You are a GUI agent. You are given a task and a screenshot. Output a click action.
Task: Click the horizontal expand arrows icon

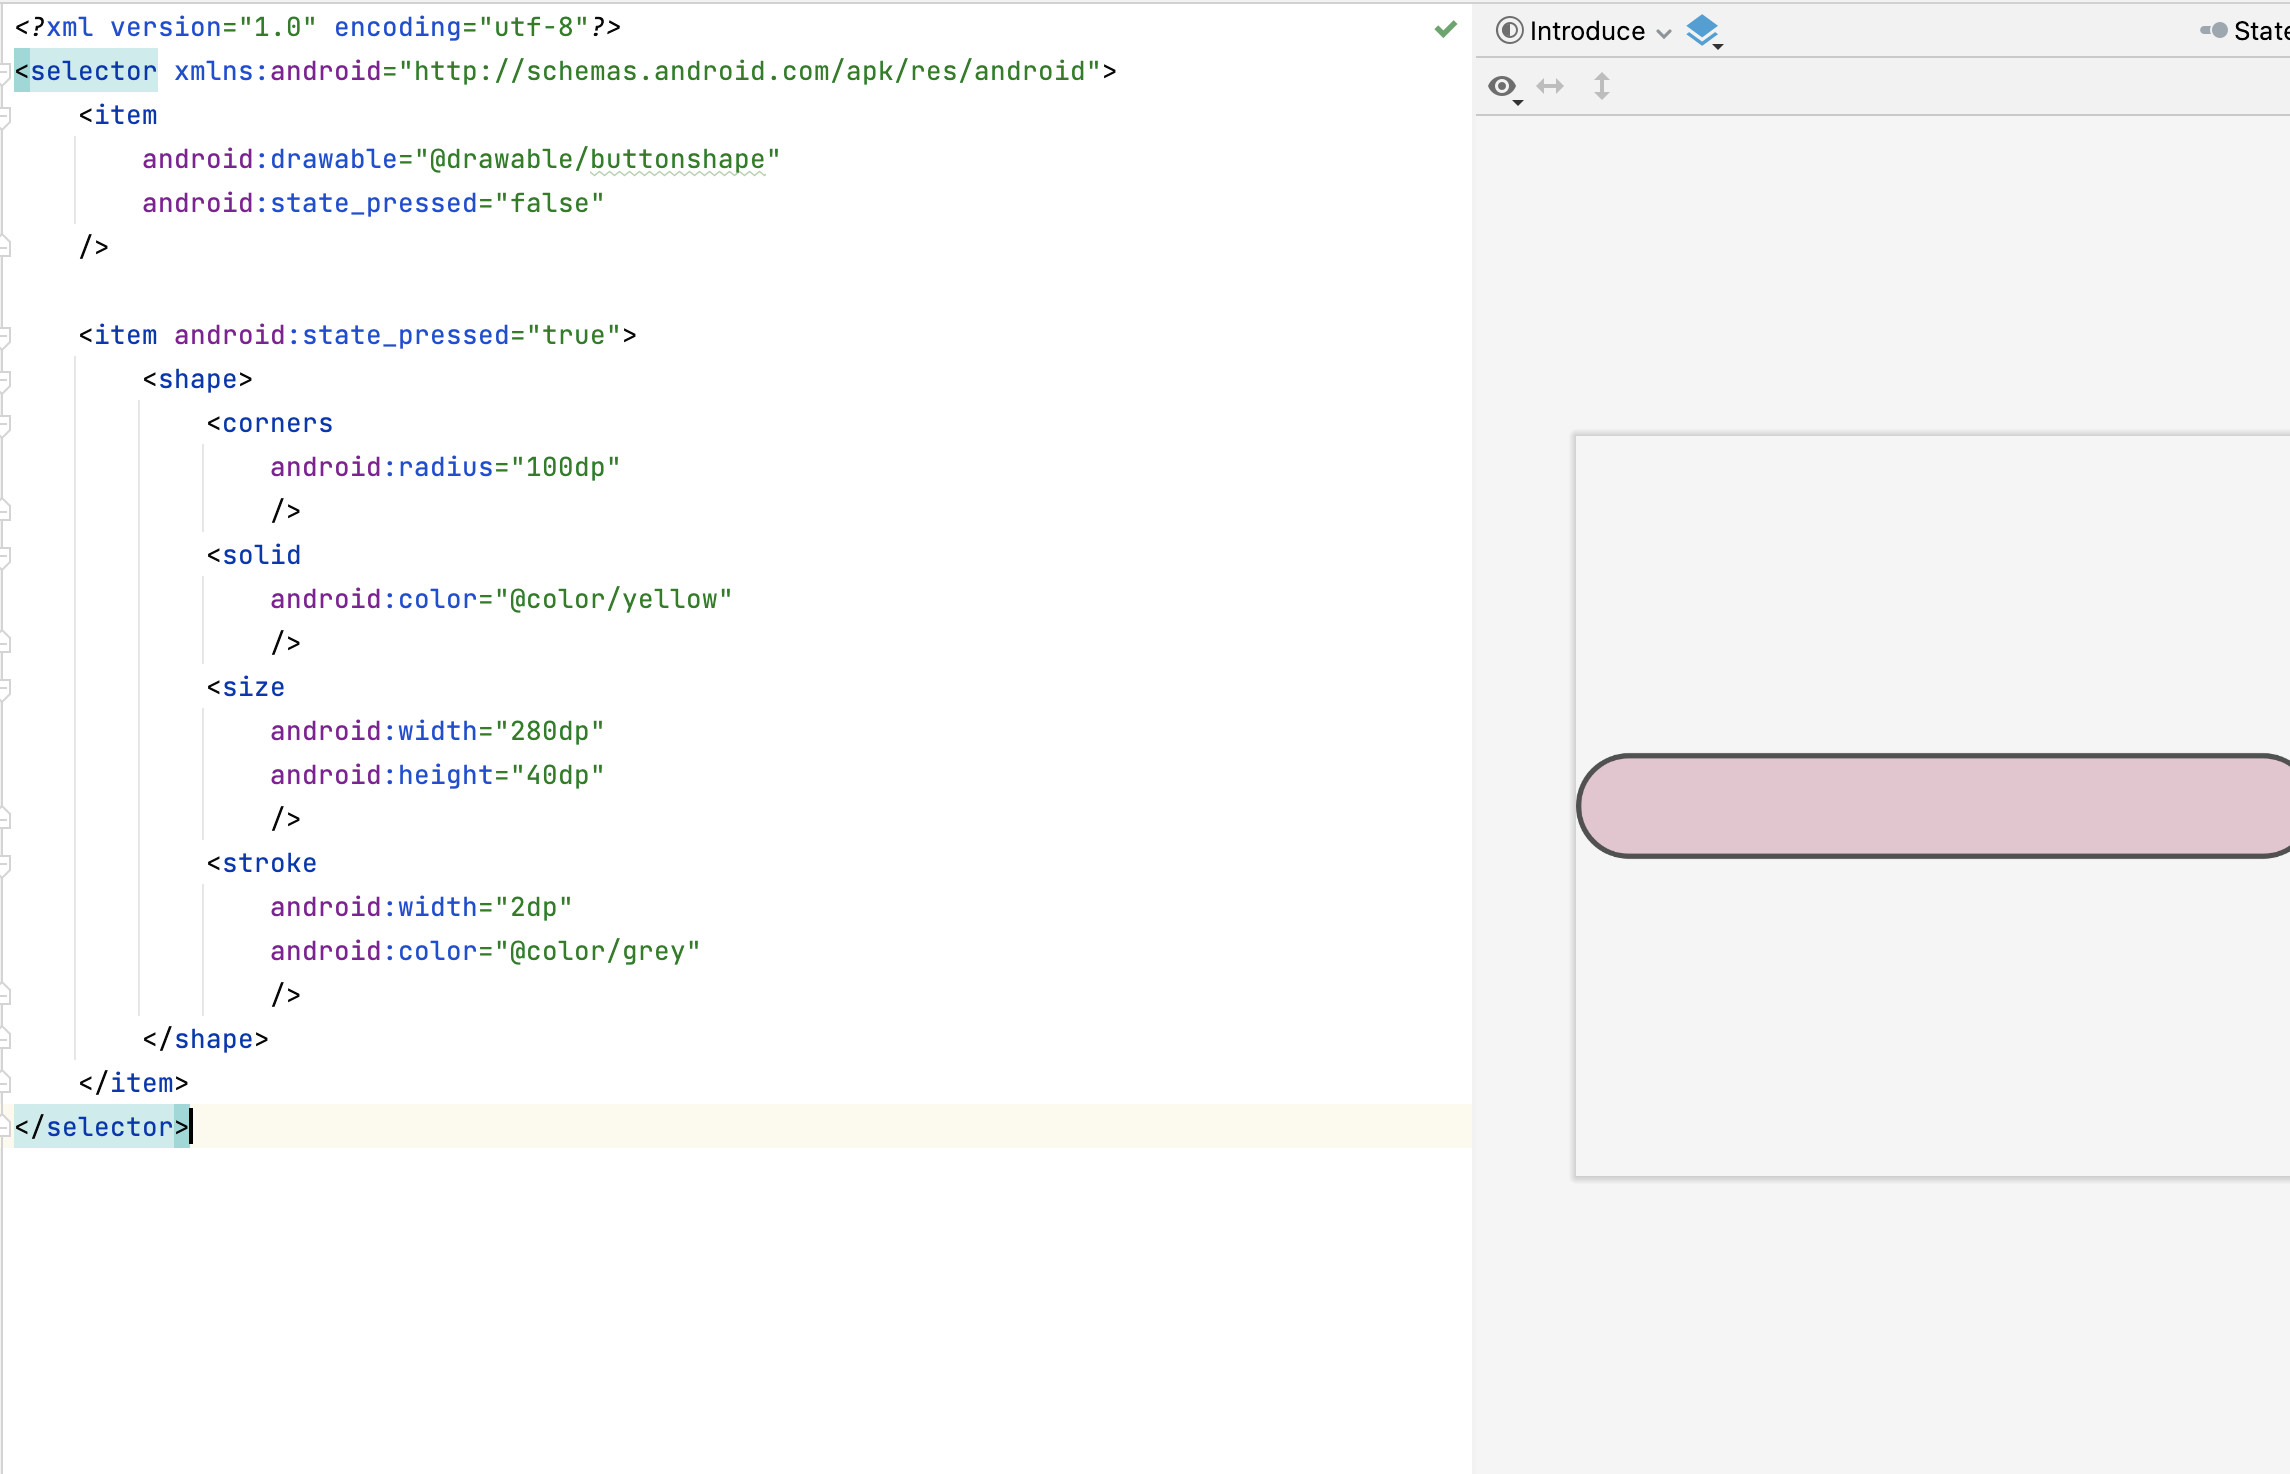click(1550, 86)
